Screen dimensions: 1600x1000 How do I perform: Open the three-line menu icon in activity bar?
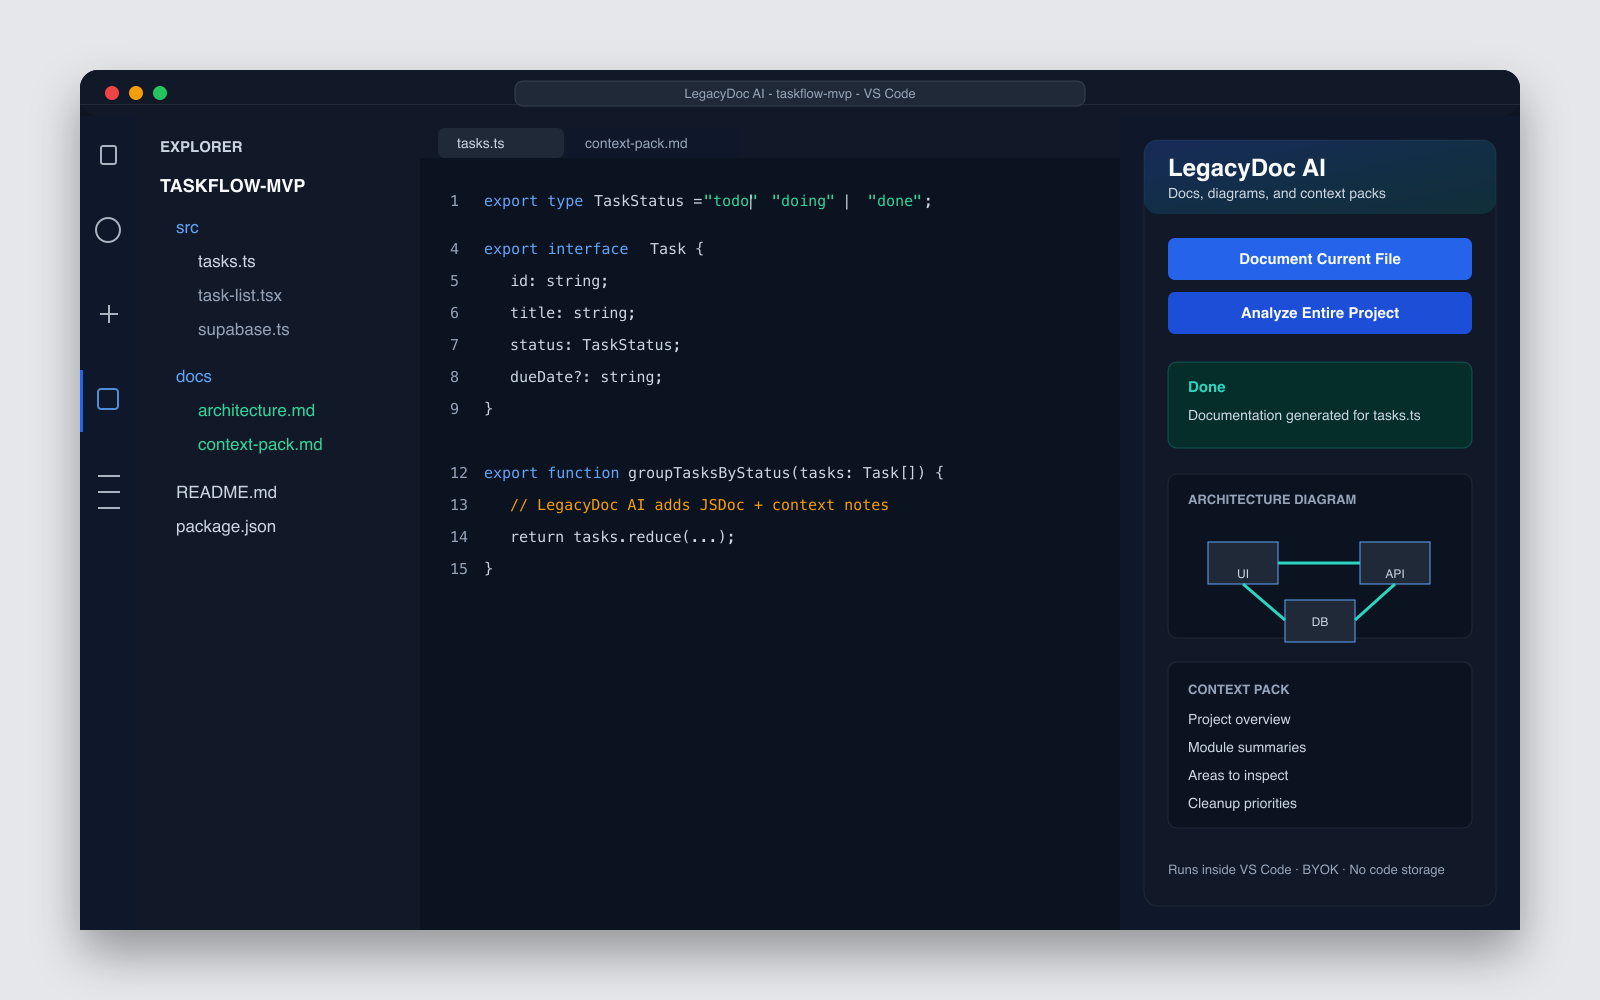(x=109, y=492)
